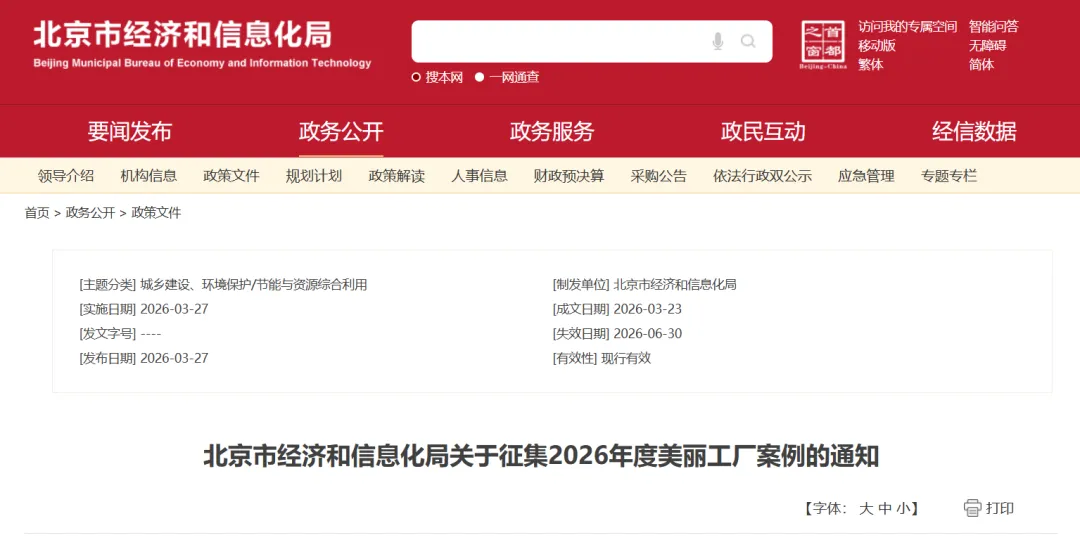Open 无障碍 accessibility mode
Screen dimensions: 1080x547
coord(988,45)
